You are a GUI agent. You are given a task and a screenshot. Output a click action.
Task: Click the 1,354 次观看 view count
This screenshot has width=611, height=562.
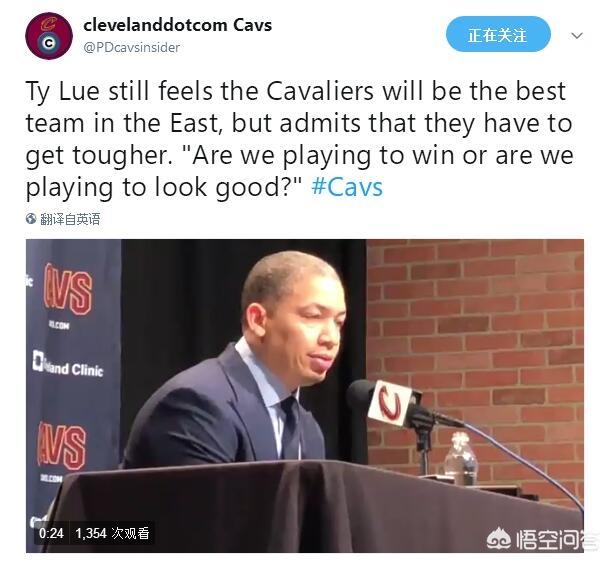click(x=112, y=533)
